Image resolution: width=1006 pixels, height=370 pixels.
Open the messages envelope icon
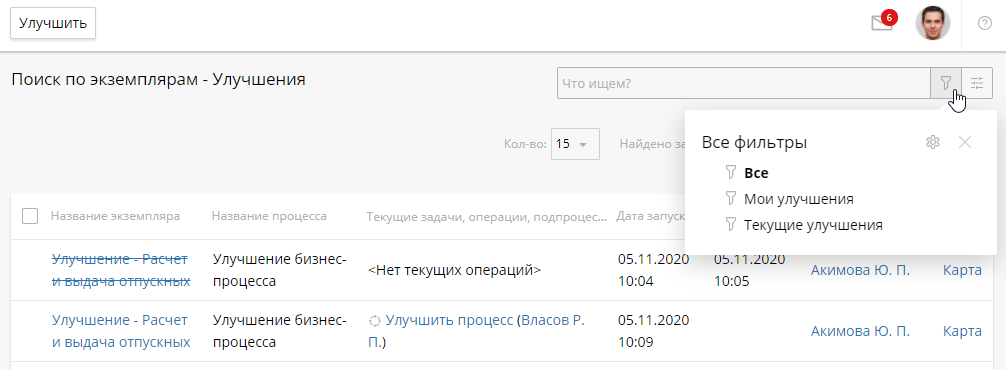pyautogui.click(x=882, y=24)
